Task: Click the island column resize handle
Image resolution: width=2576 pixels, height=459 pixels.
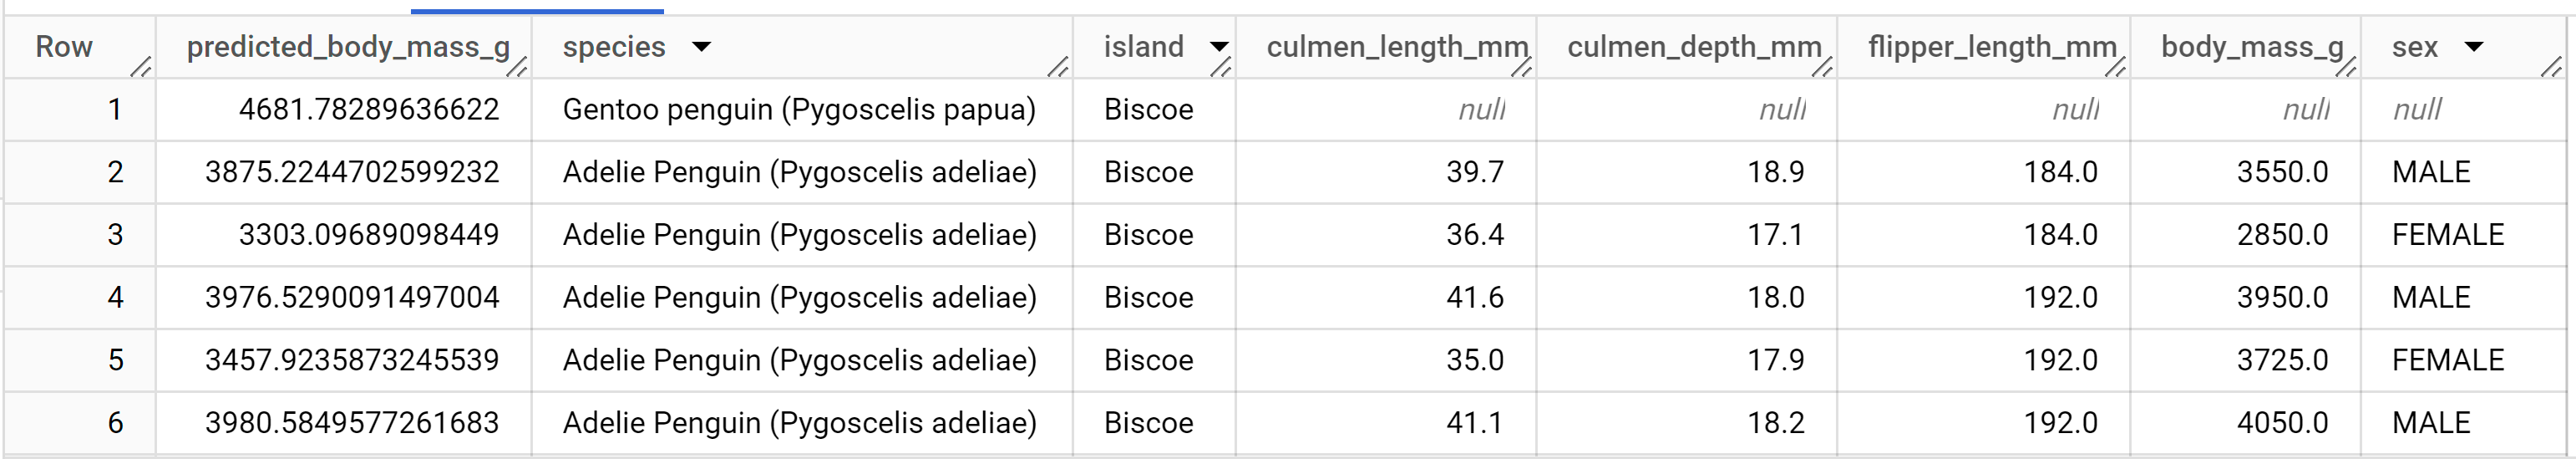Action: pyautogui.click(x=1221, y=68)
